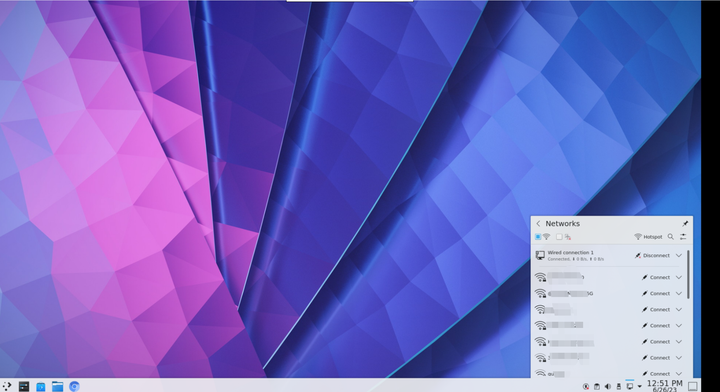Disconnect Wired connection 1

[652, 256]
